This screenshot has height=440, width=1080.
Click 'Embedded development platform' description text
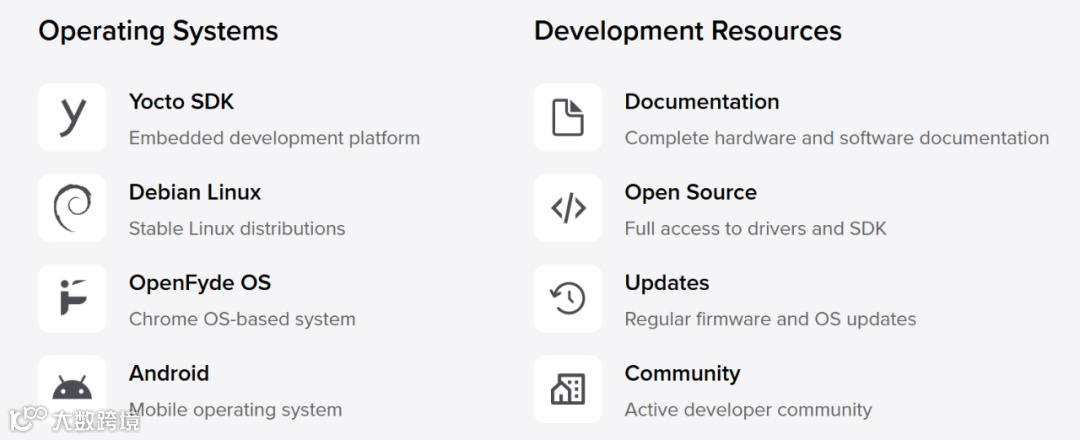coord(274,138)
